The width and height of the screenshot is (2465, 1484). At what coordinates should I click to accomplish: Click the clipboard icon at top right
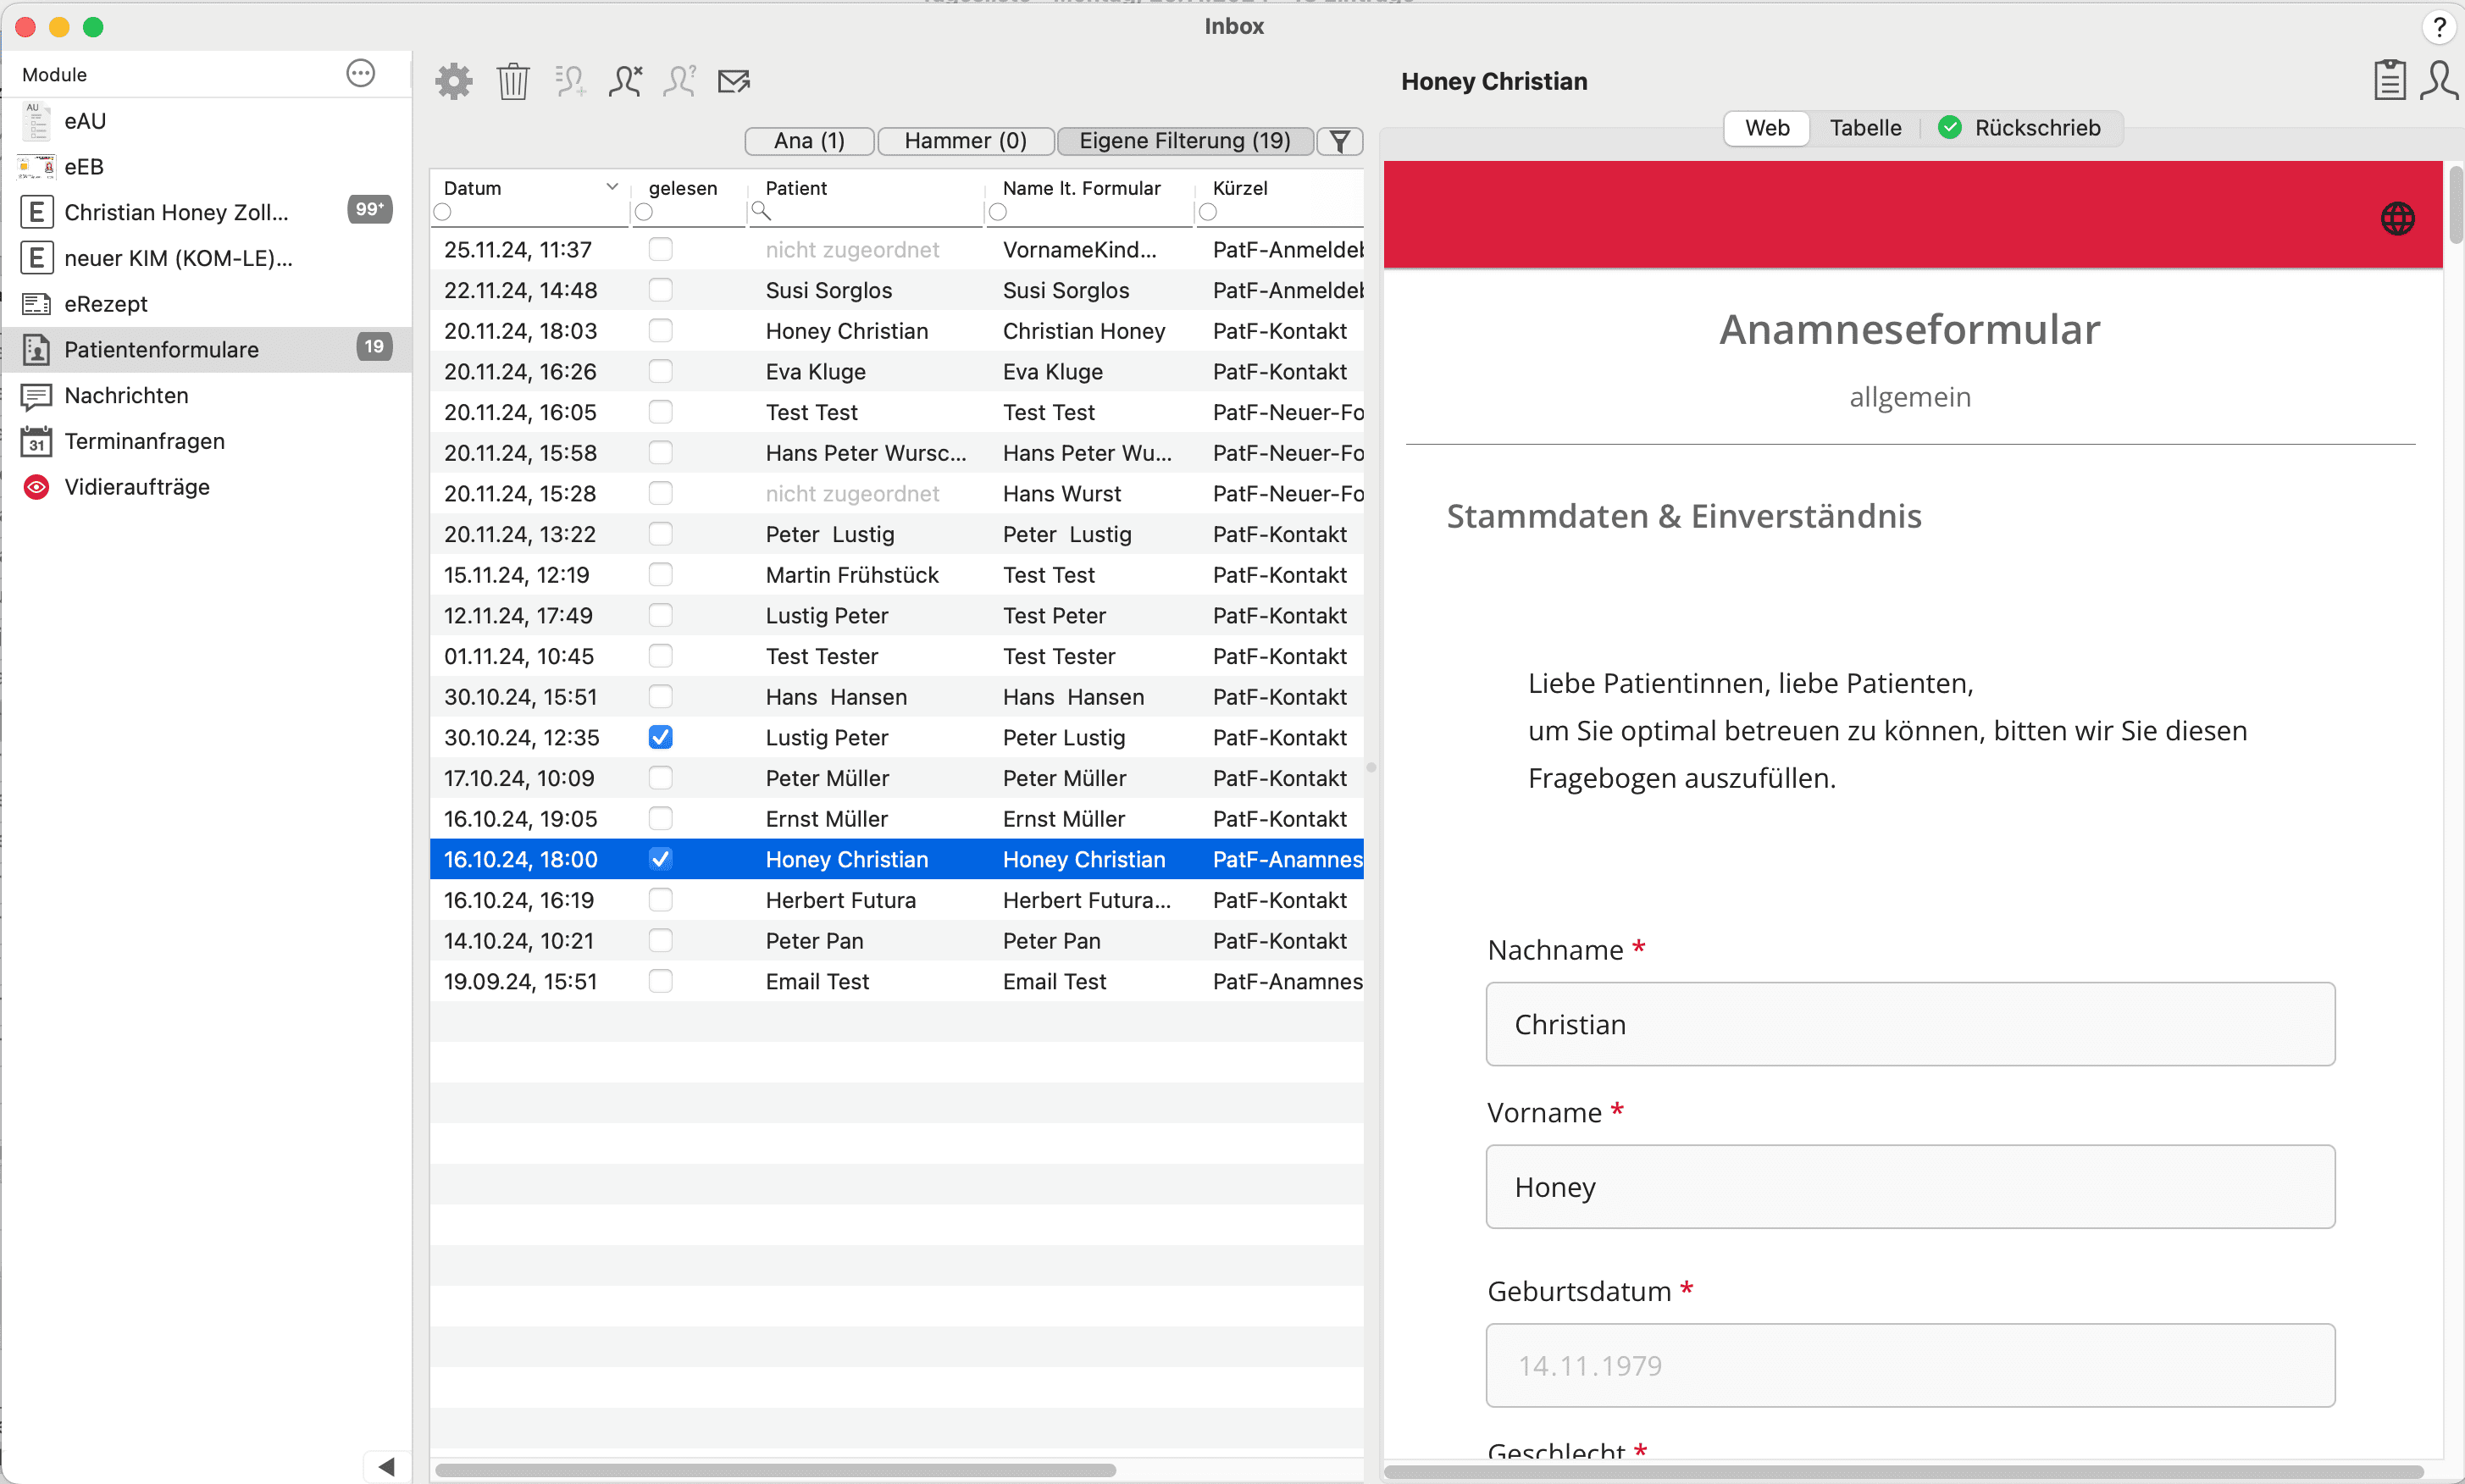(2390, 80)
